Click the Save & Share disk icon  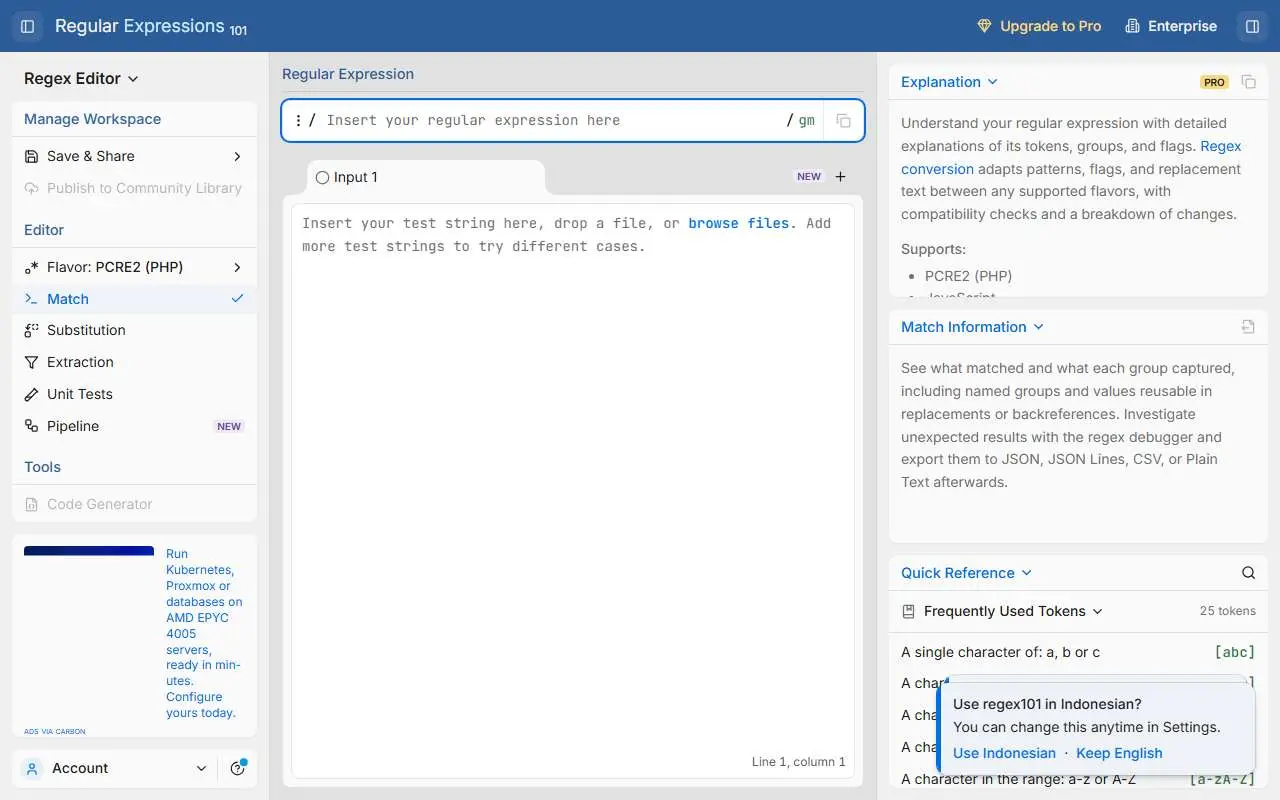coord(31,156)
